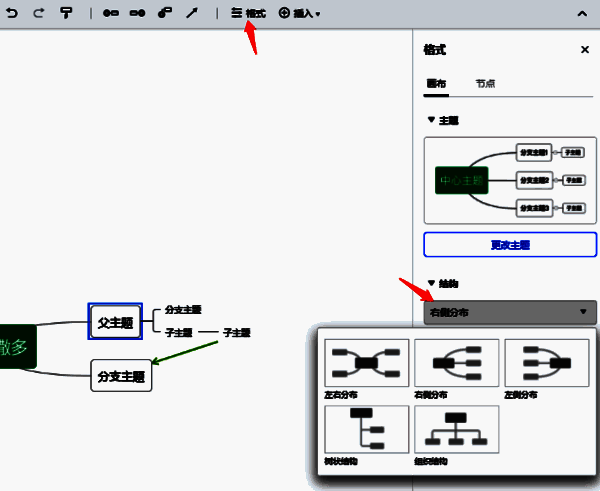
Task: Click the second node-insert icon in toolbar
Action: tap(137, 13)
